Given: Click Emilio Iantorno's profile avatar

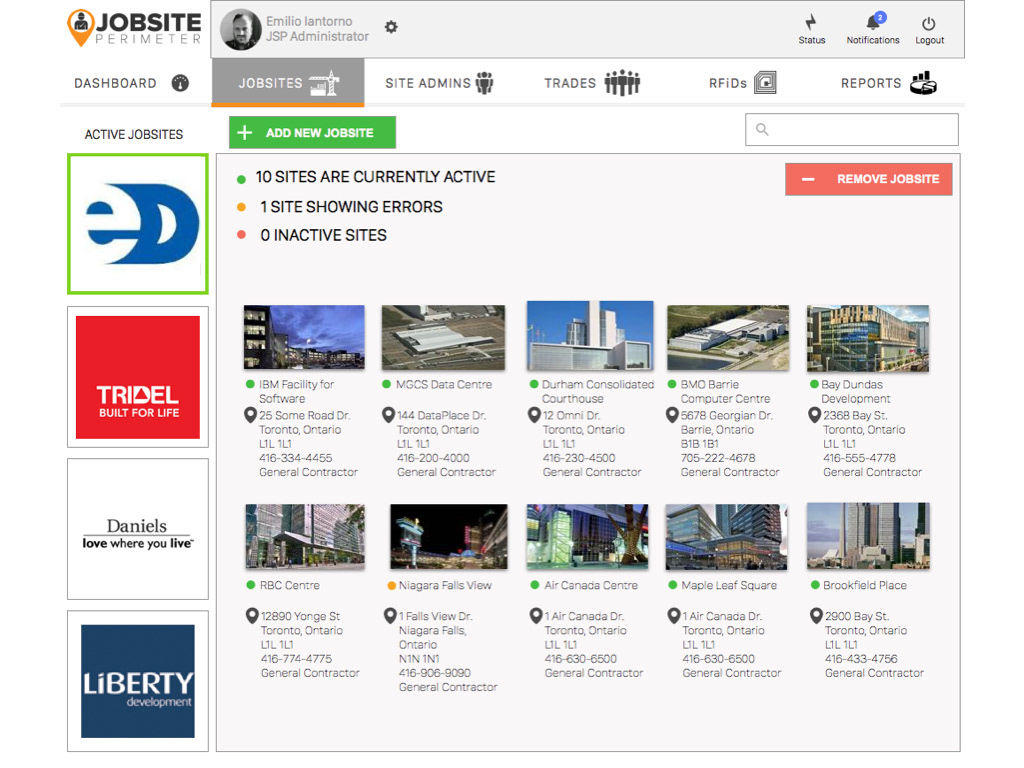Looking at the screenshot, I should (x=240, y=29).
